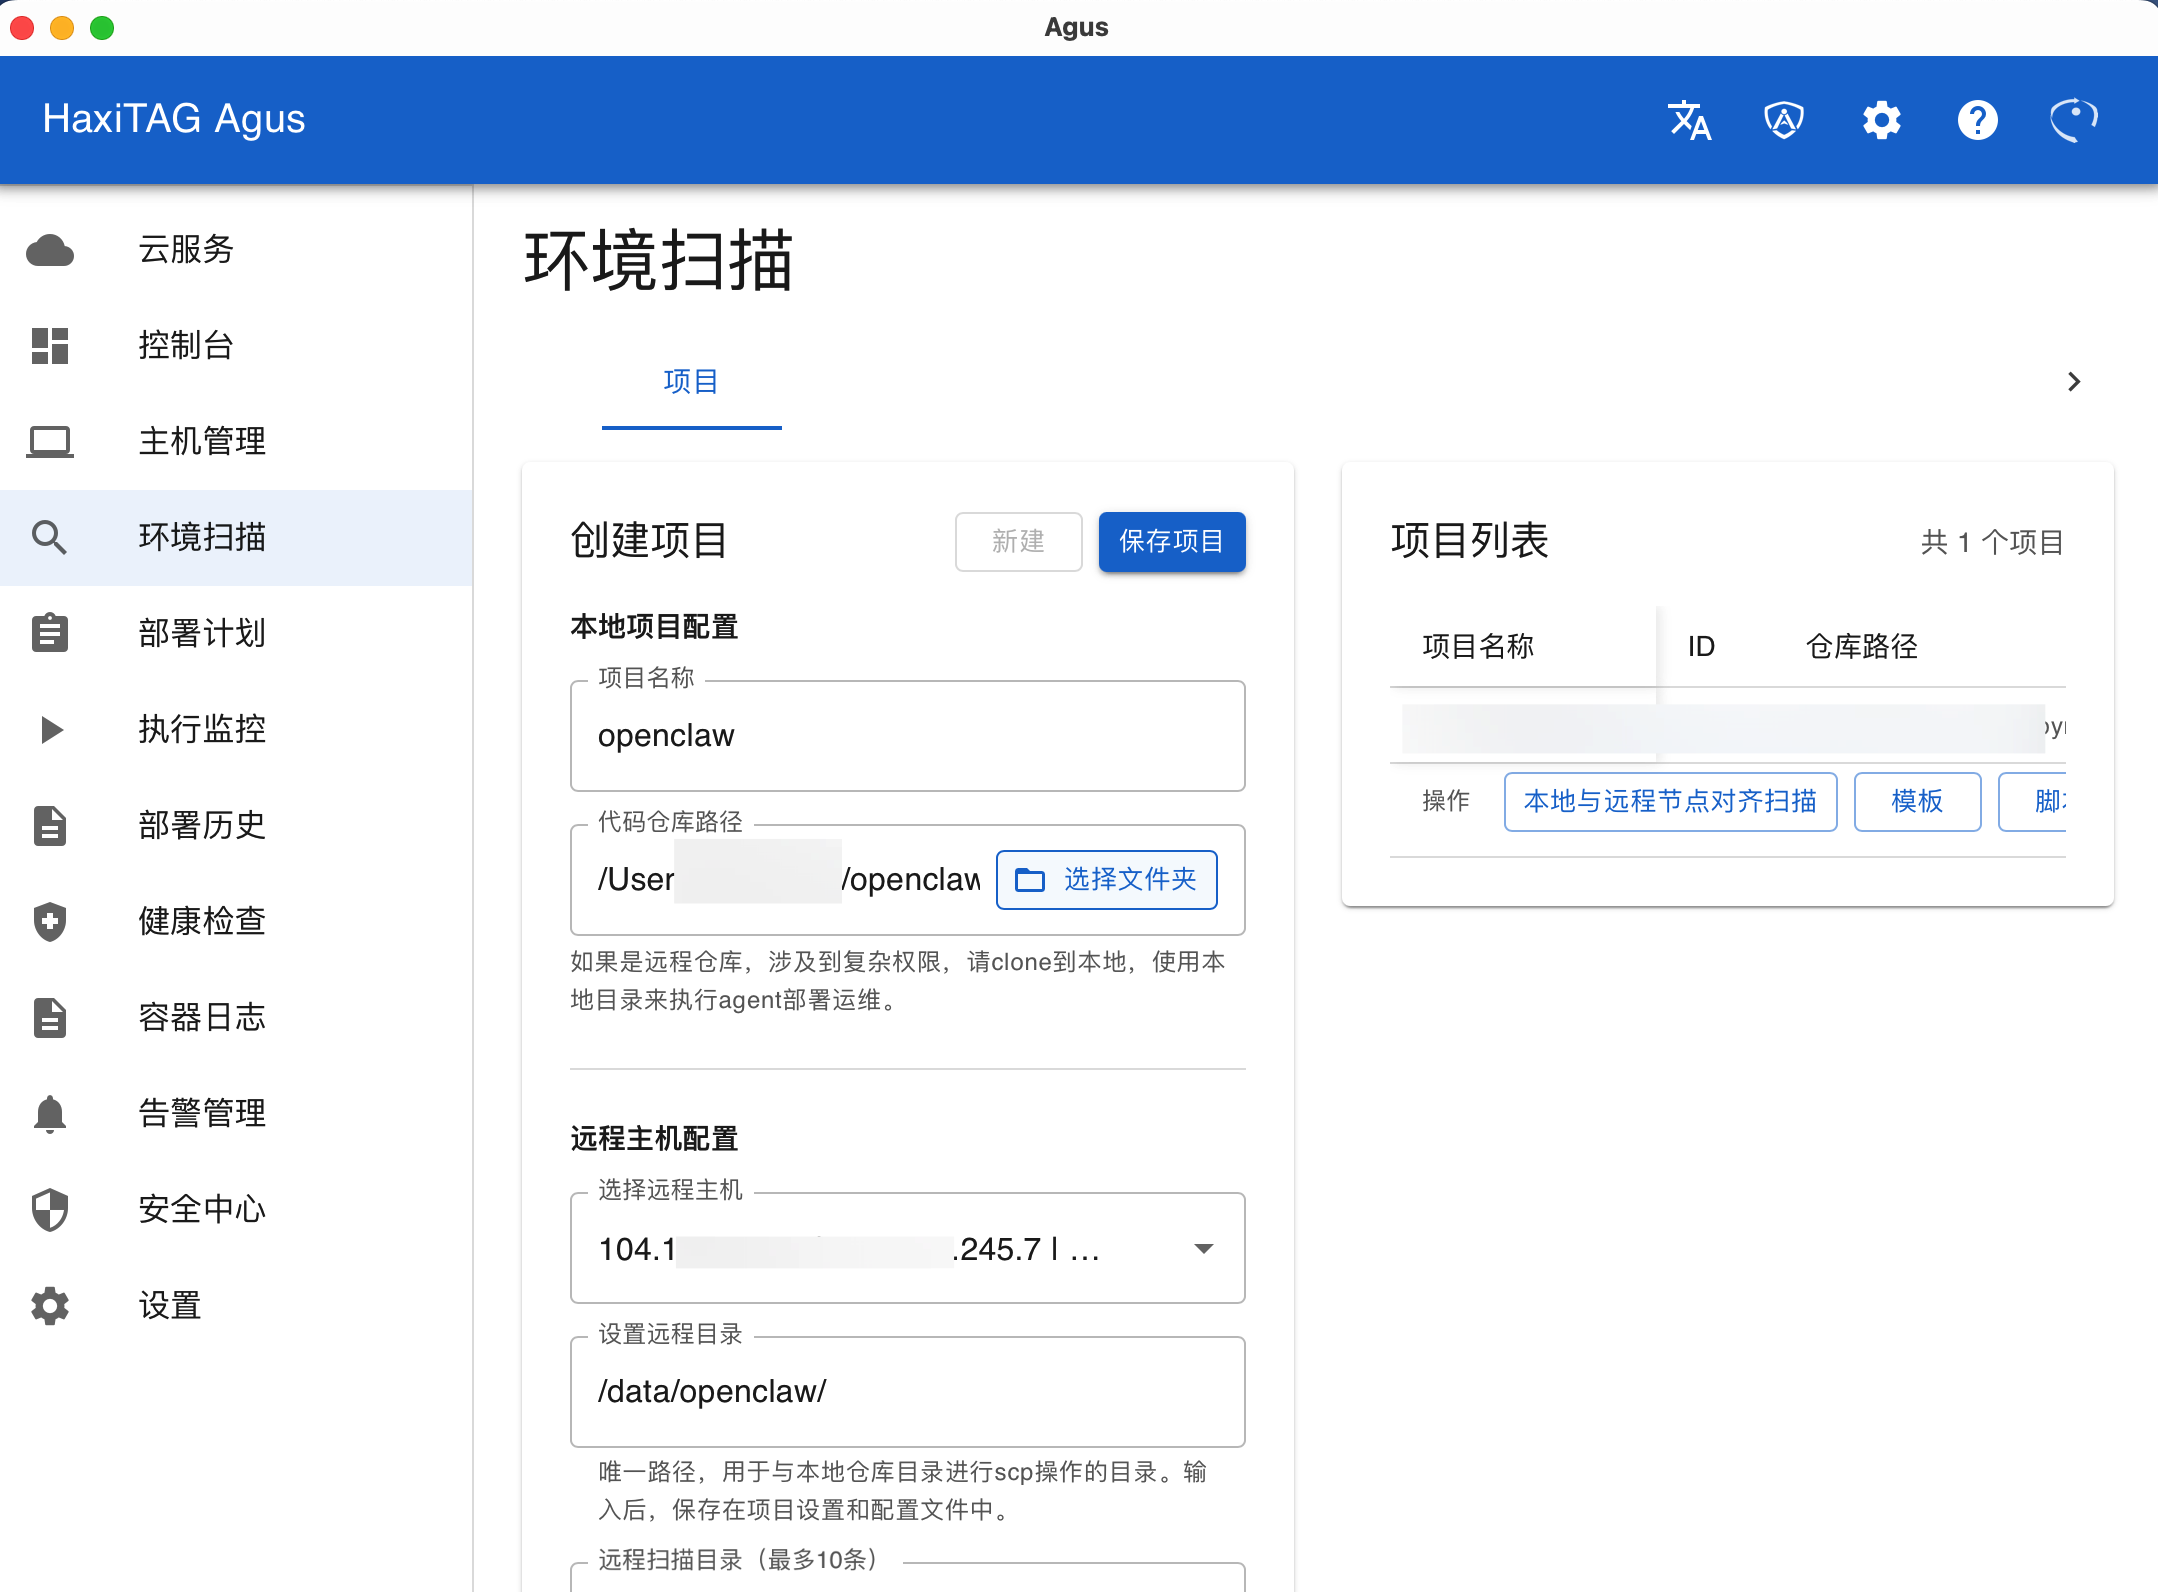Select 主机管理 in the sidebar menu
2158x1592 pixels.
coord(201,441)
